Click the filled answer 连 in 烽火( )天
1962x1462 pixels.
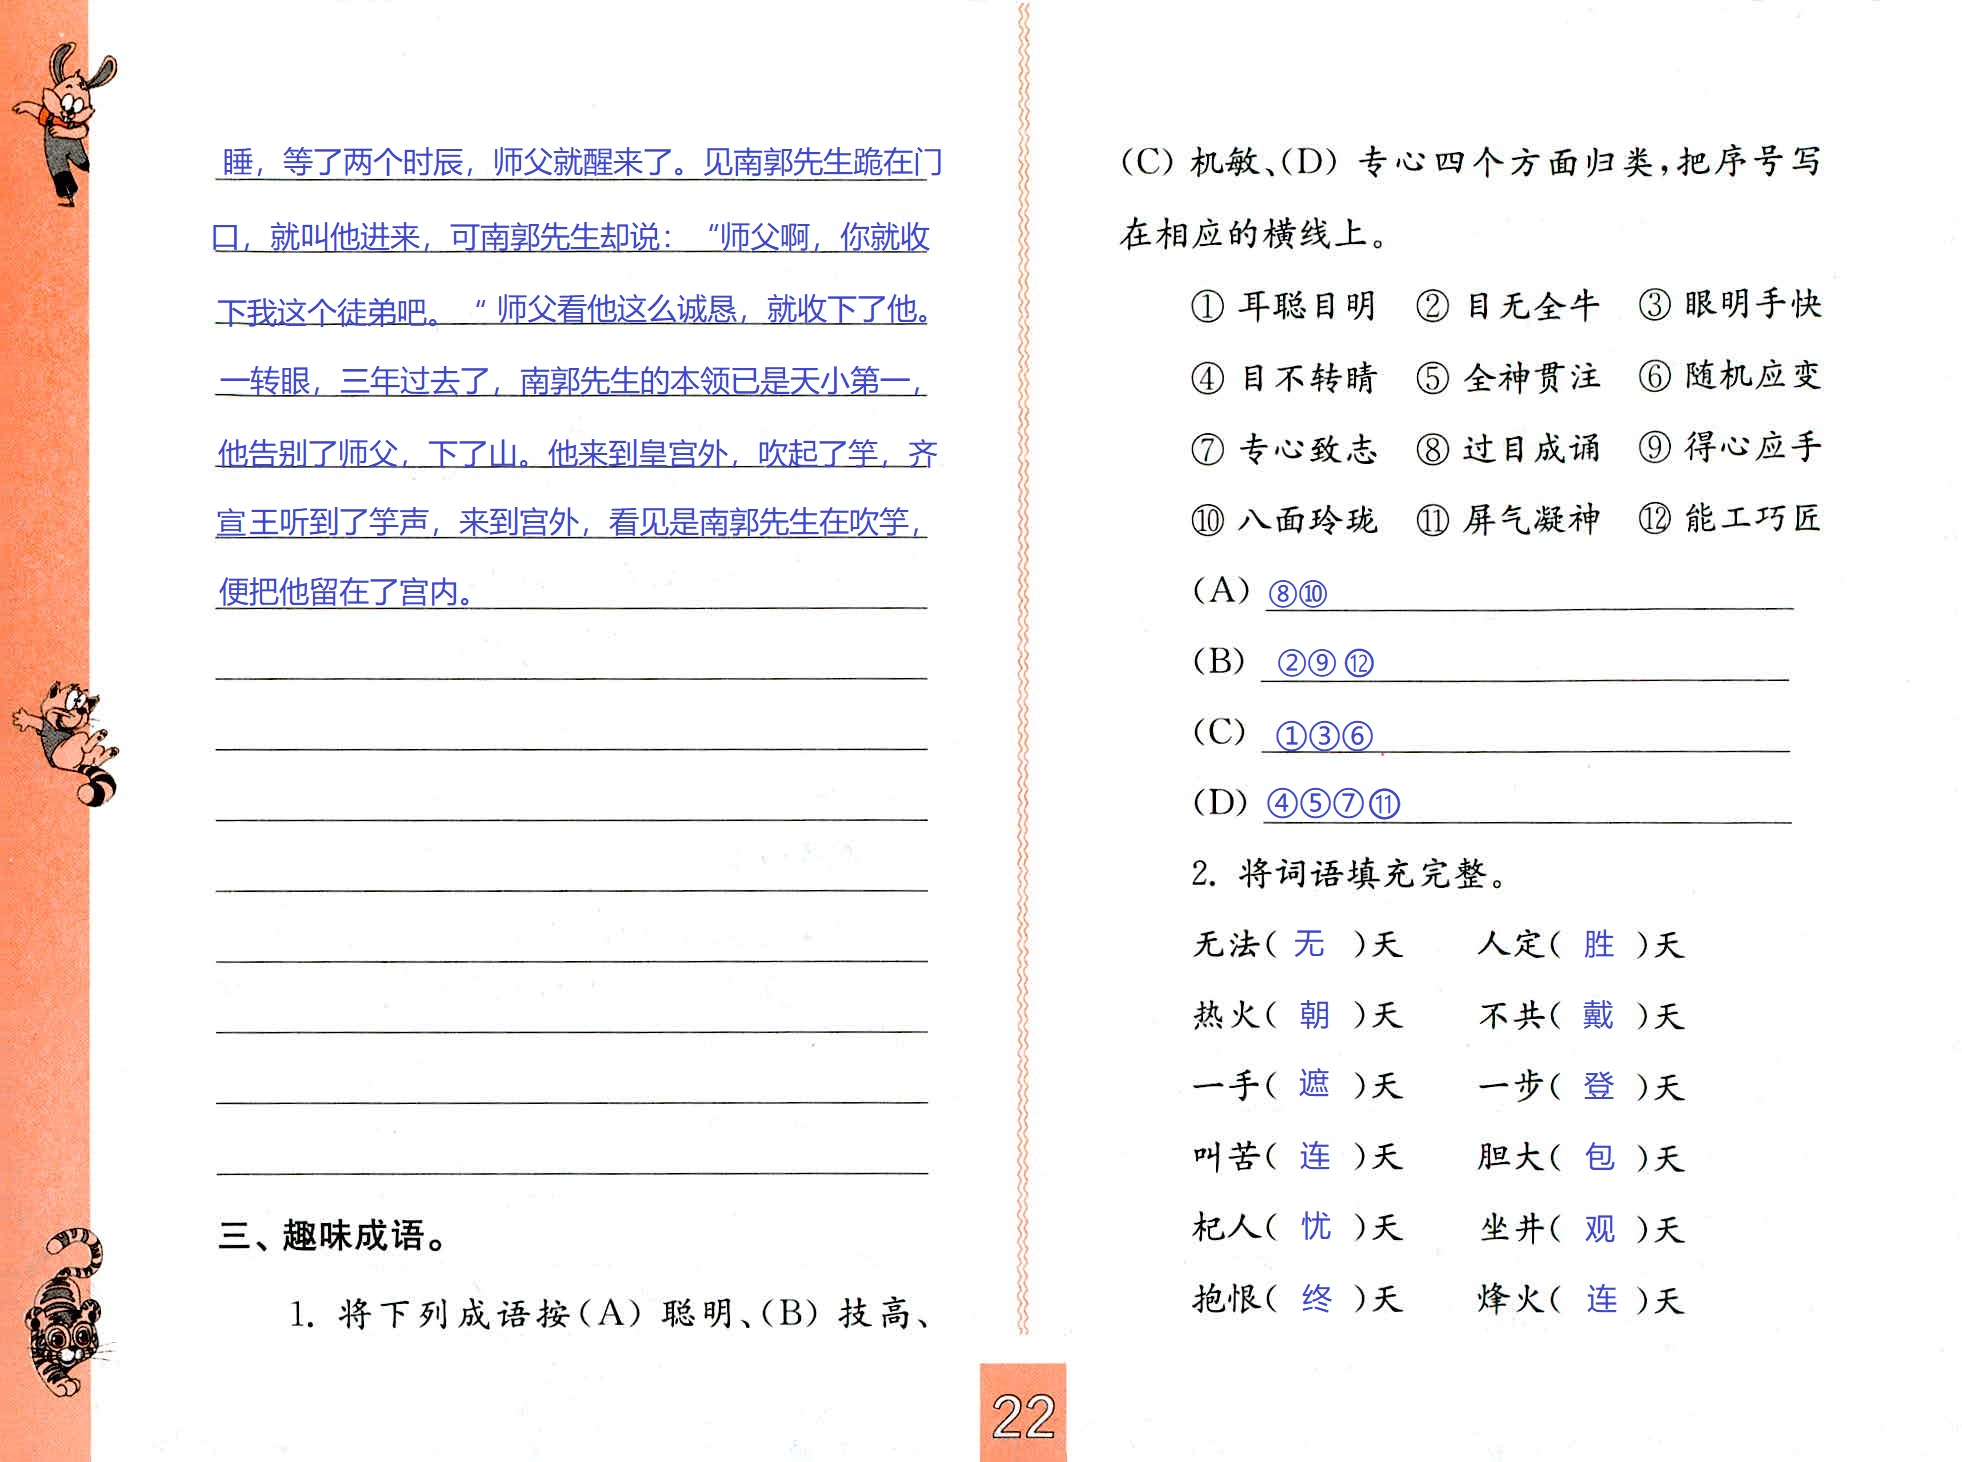[1601, 1299]
